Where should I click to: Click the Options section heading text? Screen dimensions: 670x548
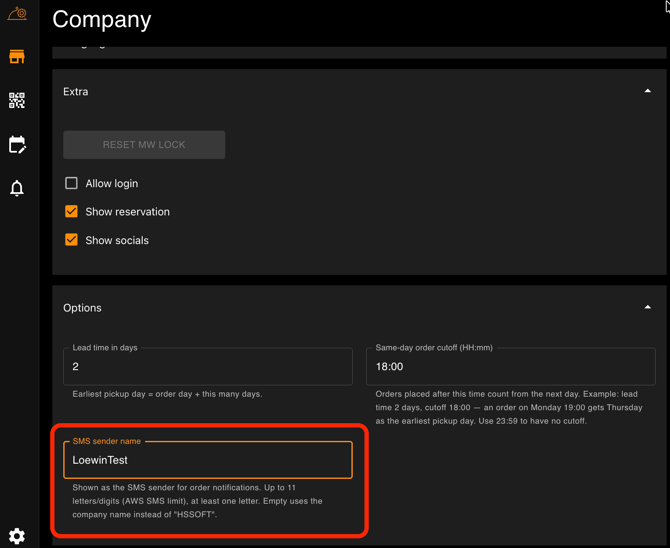82,308
